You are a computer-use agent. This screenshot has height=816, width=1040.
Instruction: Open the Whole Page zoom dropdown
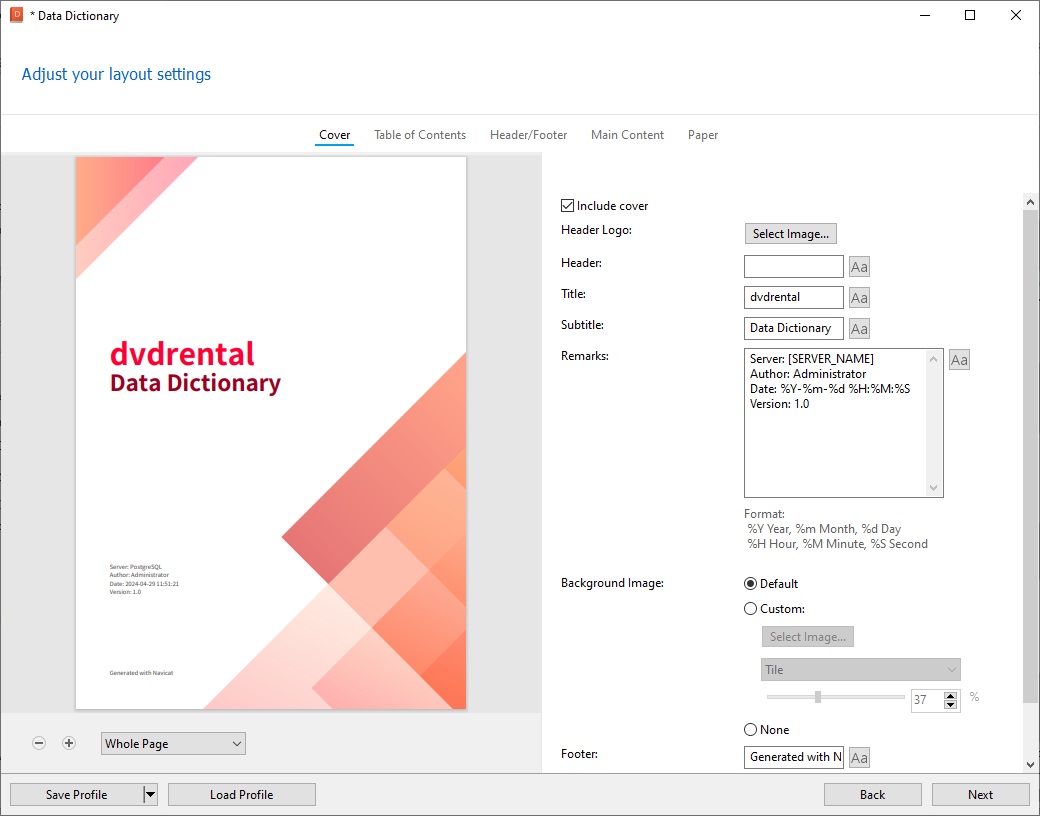173,743
